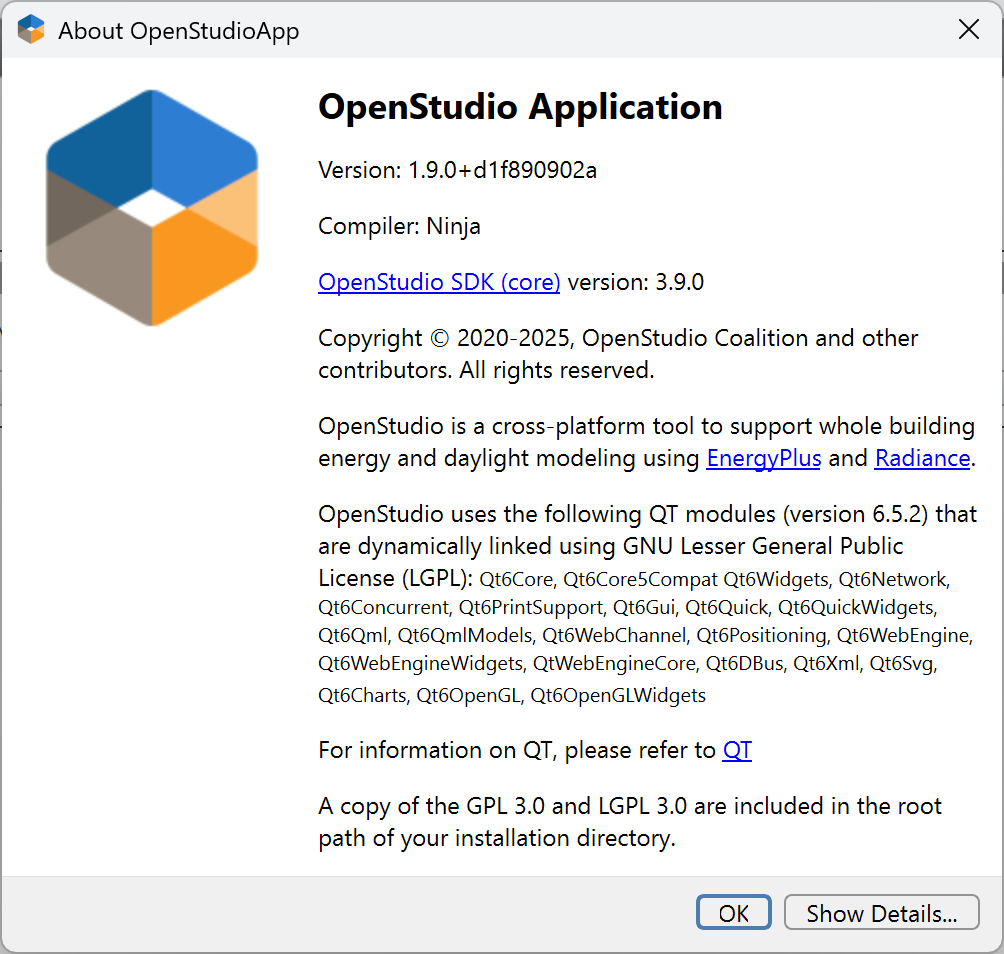The height and width of the screenshot is (954, 1004).
Task: Click the small OpenStudio title bar icon
Action: point(31,30)
